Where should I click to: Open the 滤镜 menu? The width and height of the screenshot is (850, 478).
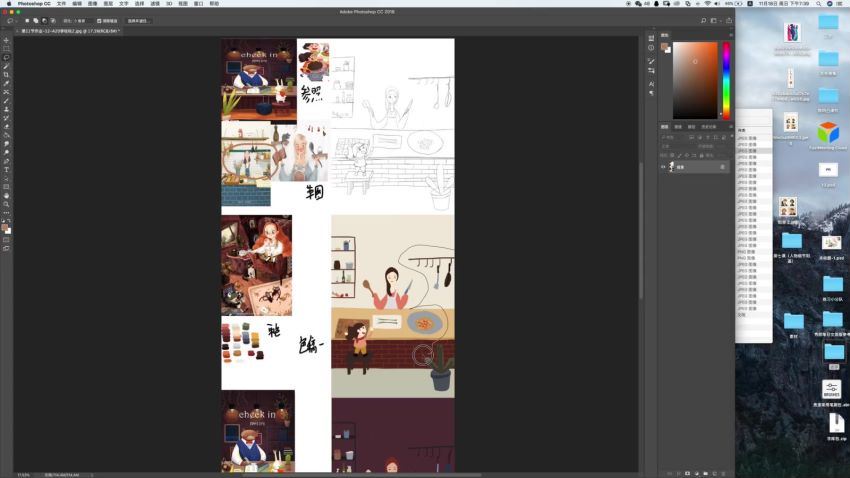[155, 3]
